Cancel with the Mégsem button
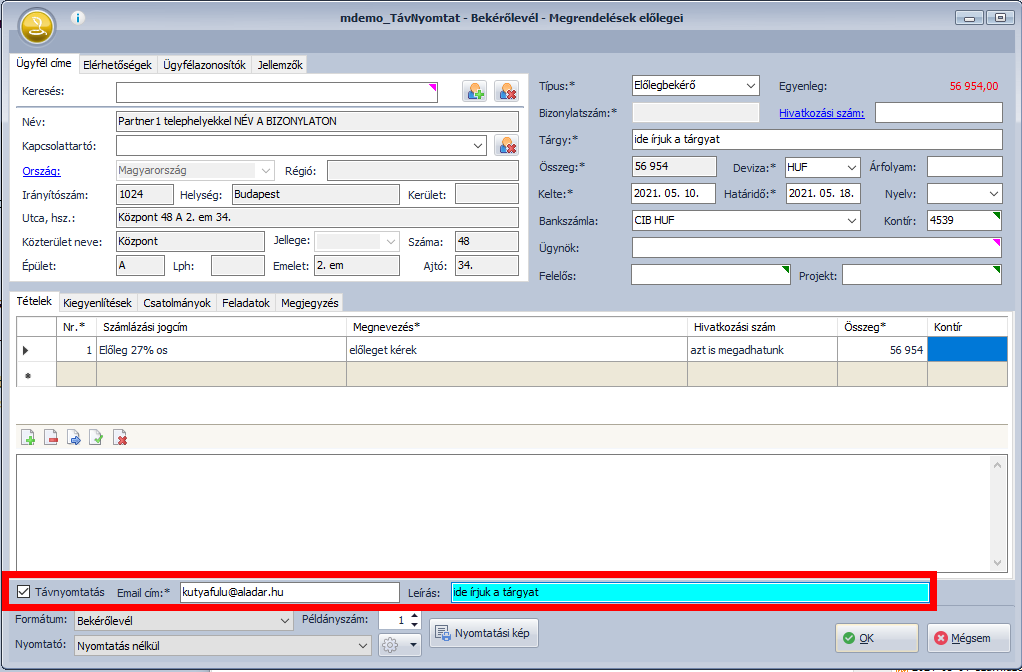 [969, 638]
